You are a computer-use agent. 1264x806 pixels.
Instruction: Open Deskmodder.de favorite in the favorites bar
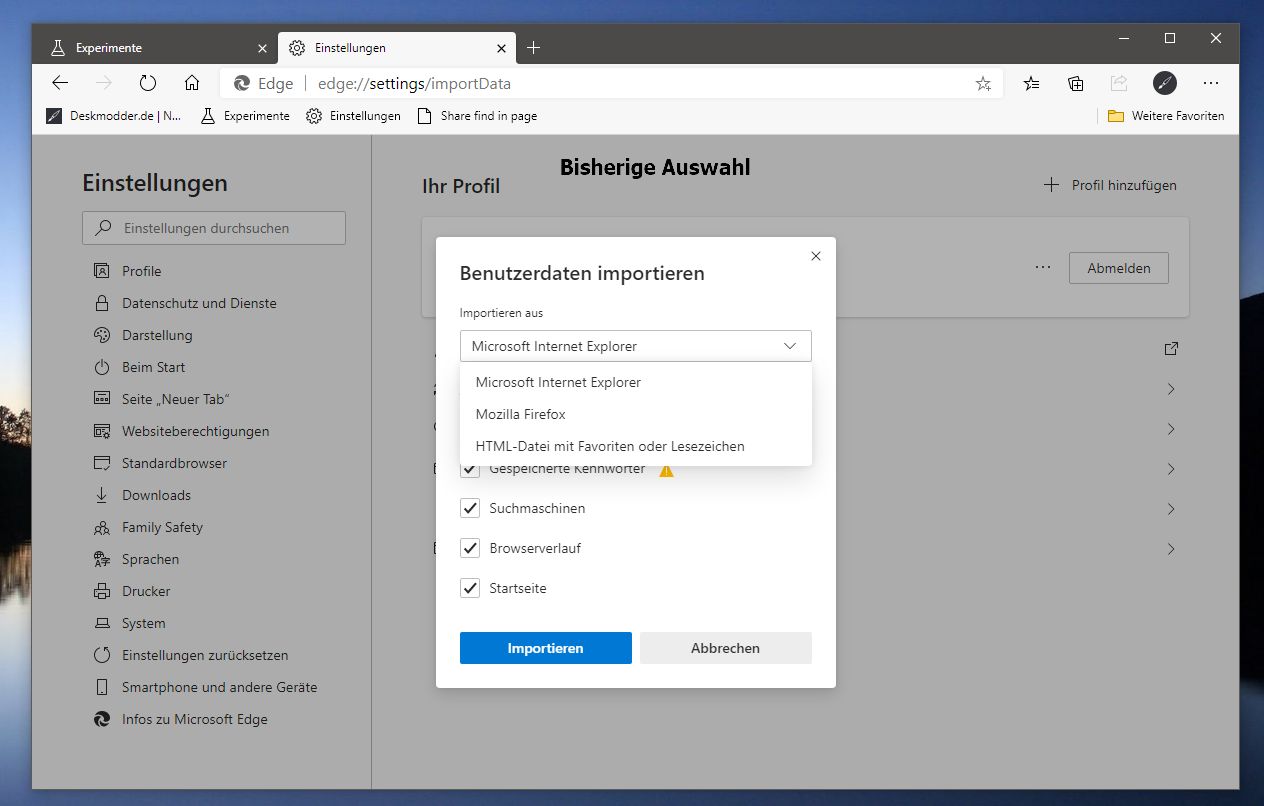pos(115,116)
